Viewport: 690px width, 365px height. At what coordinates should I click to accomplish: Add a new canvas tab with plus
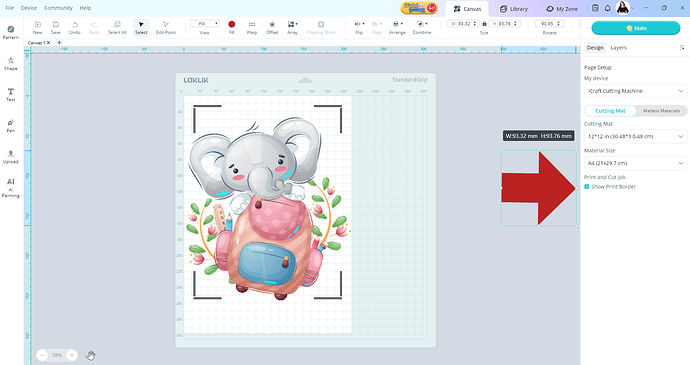(59, 43)
